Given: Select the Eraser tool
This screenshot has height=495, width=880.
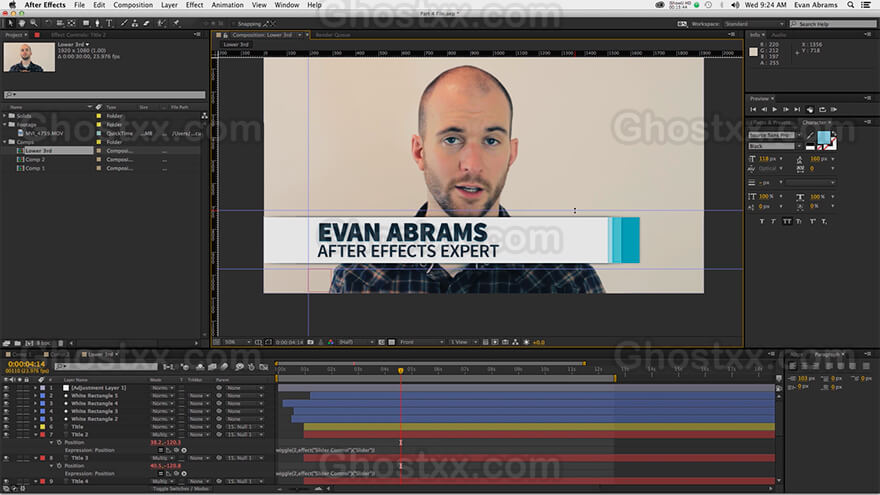Looking at the screenshot, I should point(146,23).
